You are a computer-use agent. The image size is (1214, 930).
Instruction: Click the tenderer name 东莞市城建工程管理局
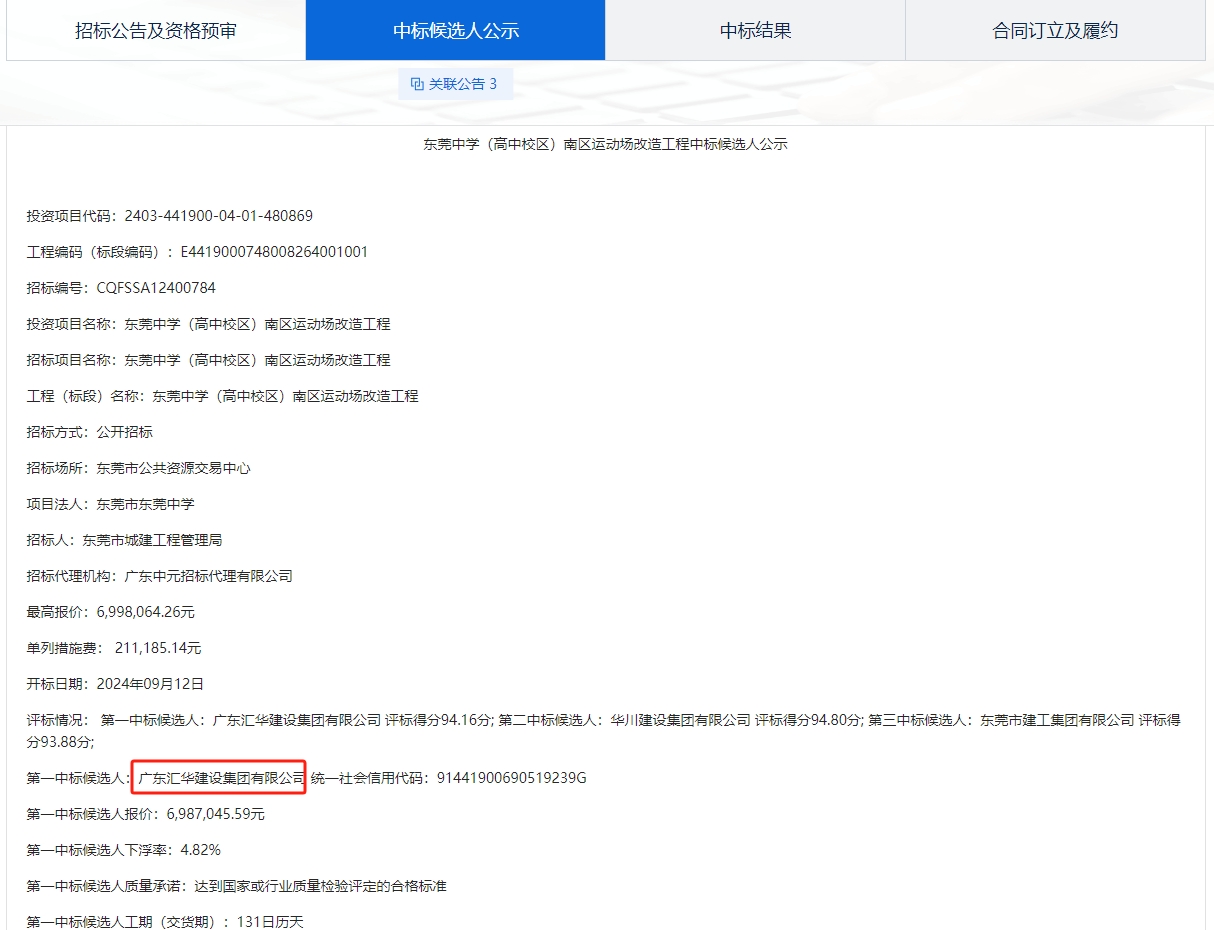[152, 540]
